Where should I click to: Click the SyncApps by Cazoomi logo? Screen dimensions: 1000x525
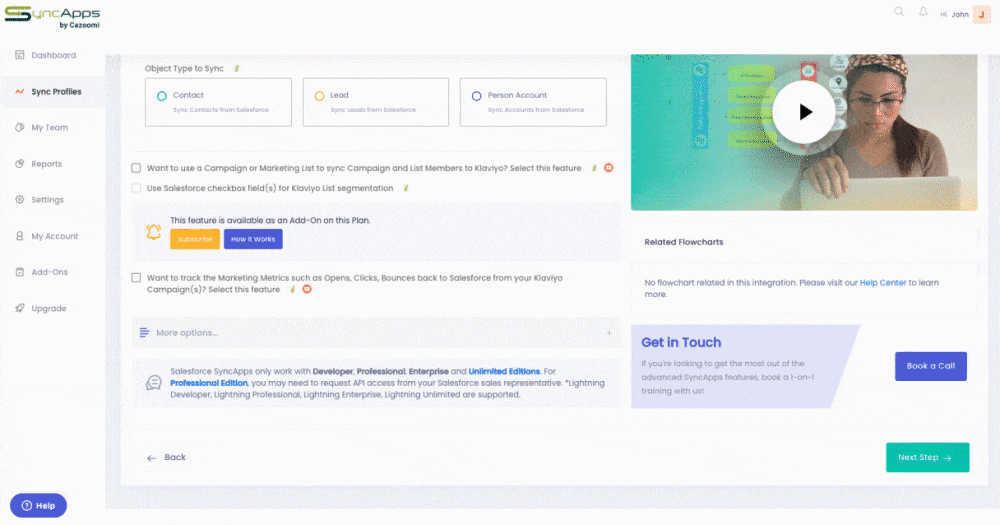[52, 17]
